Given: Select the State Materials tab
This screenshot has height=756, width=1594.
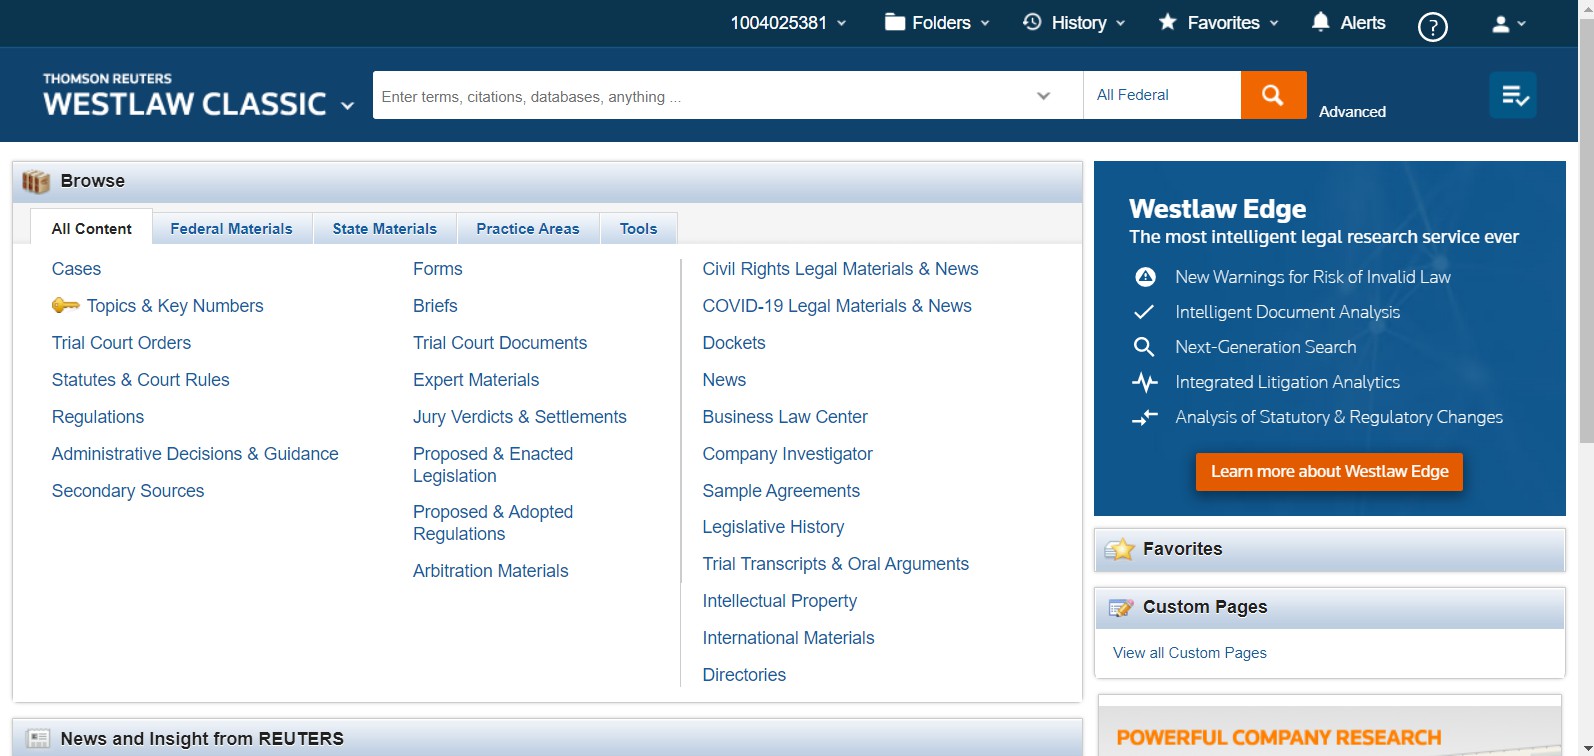Looking at the screenshot, I should click(x=384, y=228).
